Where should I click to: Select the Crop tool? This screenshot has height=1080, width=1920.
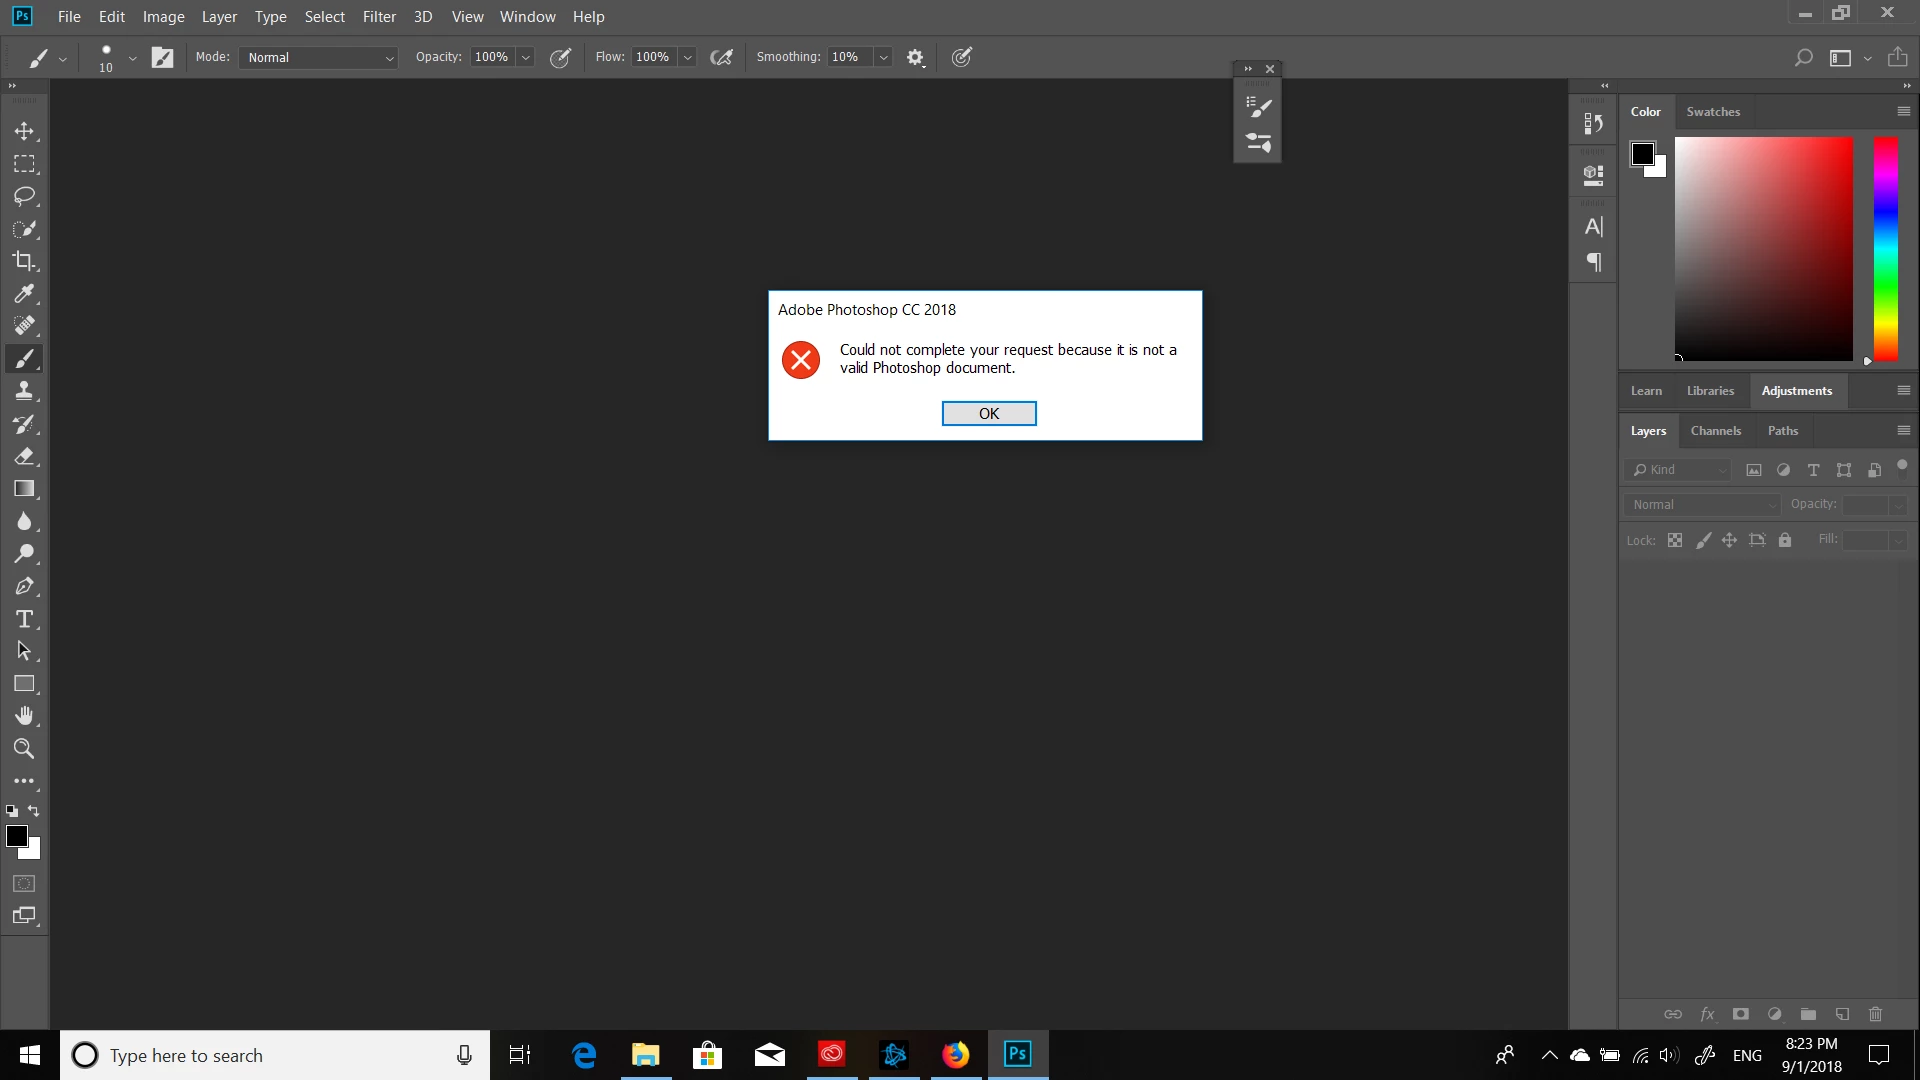[24, 261]
